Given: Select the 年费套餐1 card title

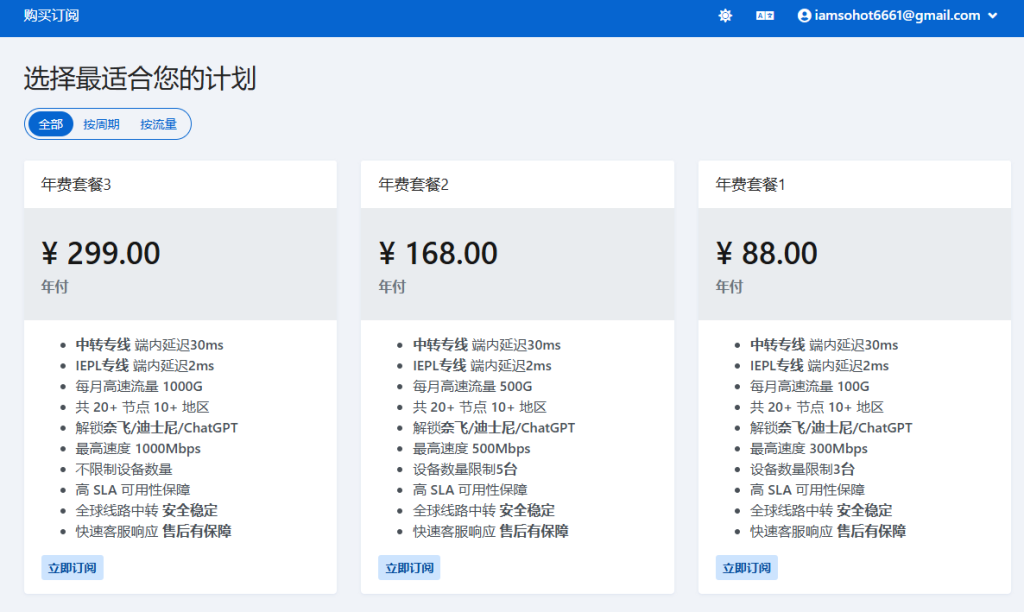Looking at the screenshot, I should coord(750,185).
